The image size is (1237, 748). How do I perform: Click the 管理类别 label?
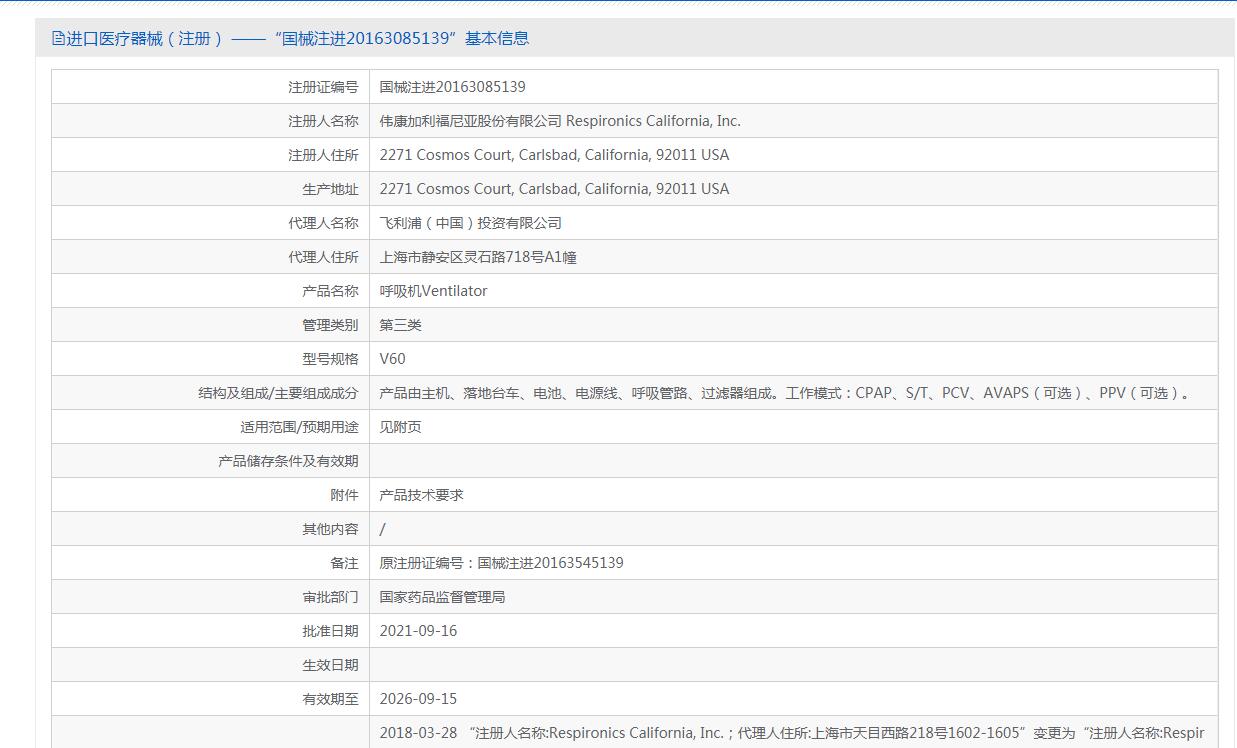coord(330,325)
